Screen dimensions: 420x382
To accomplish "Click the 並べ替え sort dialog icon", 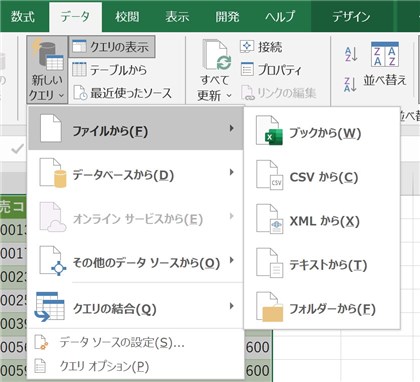I will point(385,54).
